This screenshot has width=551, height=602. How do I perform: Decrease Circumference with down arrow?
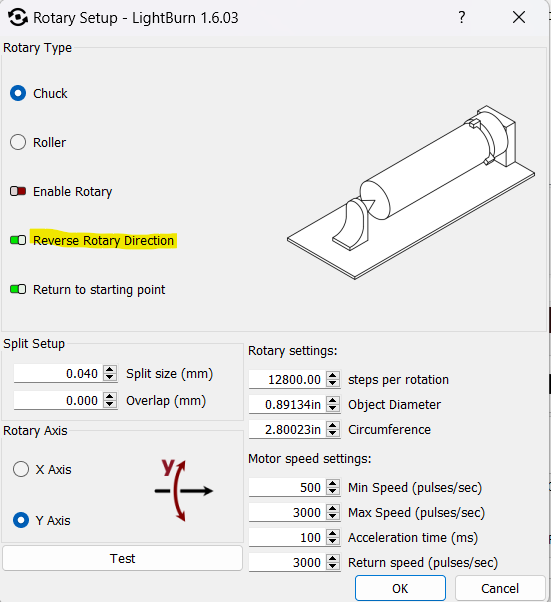pos(333,433)
